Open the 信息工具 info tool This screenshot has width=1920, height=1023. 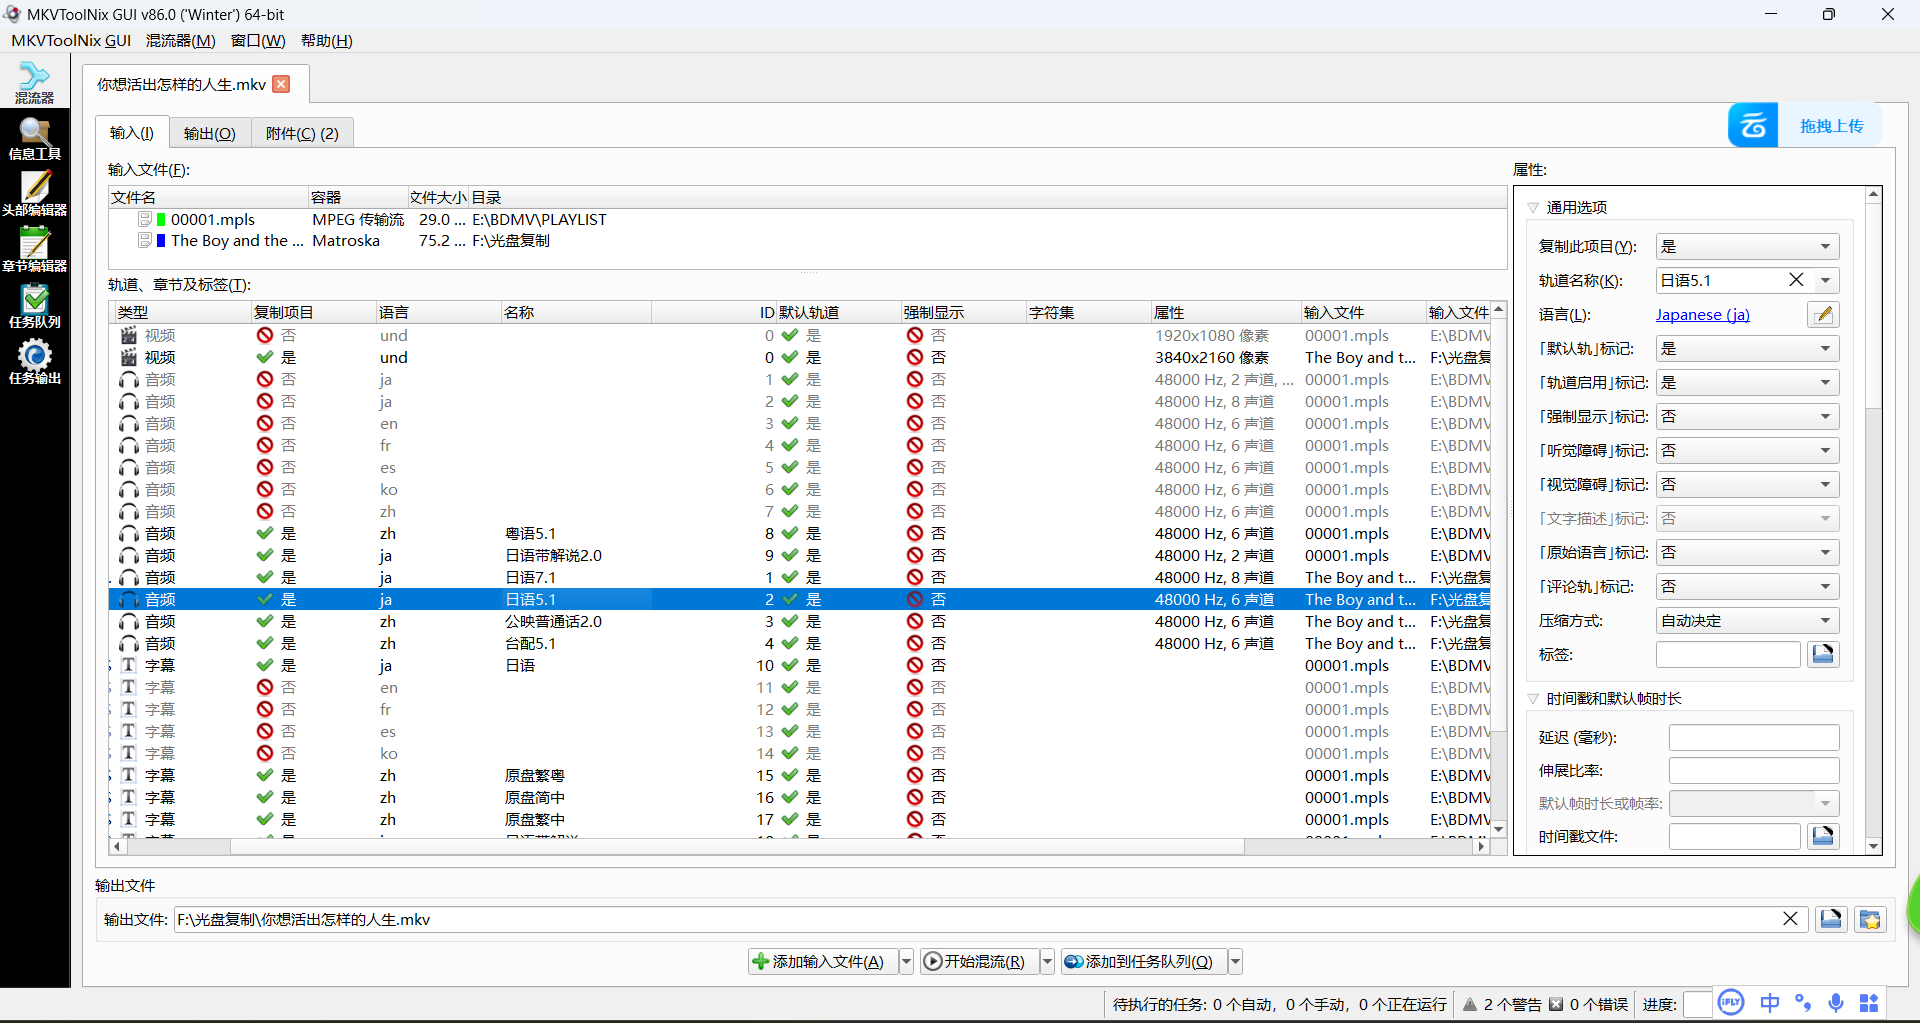tap(34, 139)
